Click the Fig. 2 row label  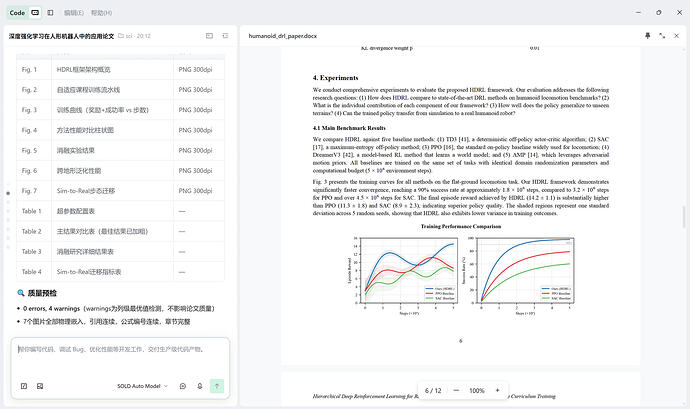pyautogui.click(x=29, y=90)
